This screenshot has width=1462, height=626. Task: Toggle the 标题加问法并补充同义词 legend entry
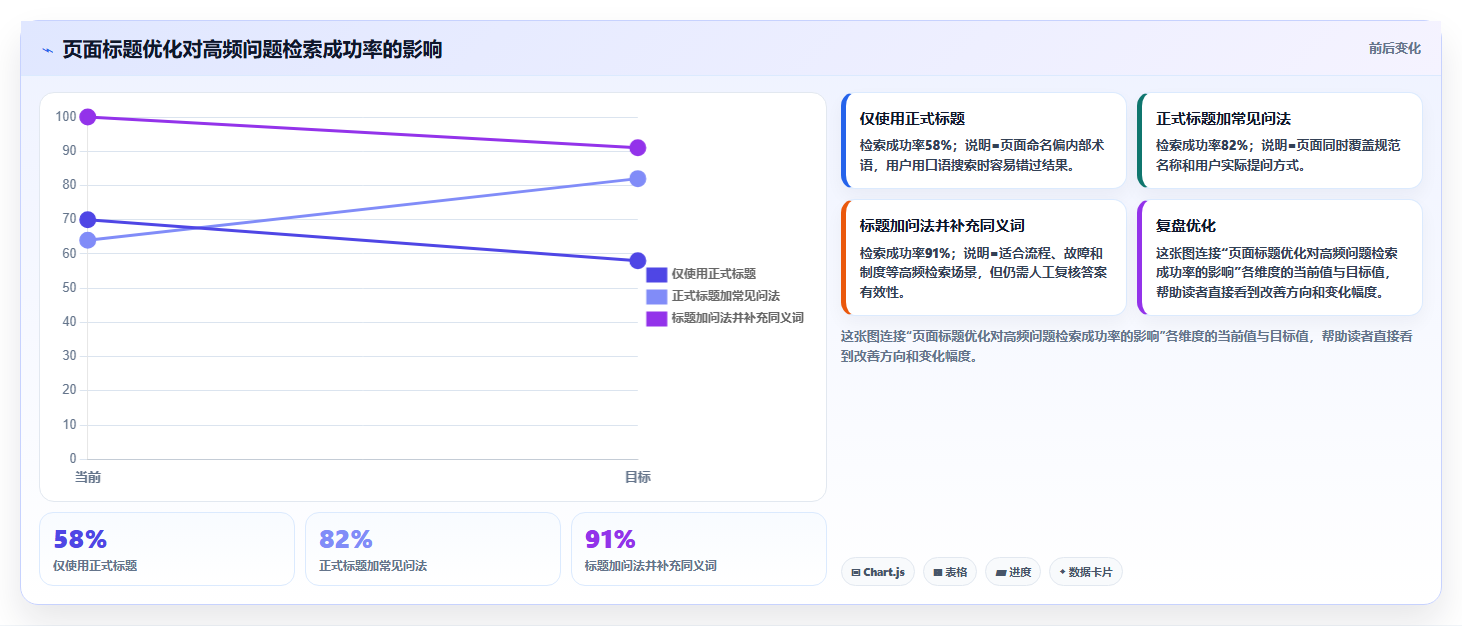pos(725,318)
